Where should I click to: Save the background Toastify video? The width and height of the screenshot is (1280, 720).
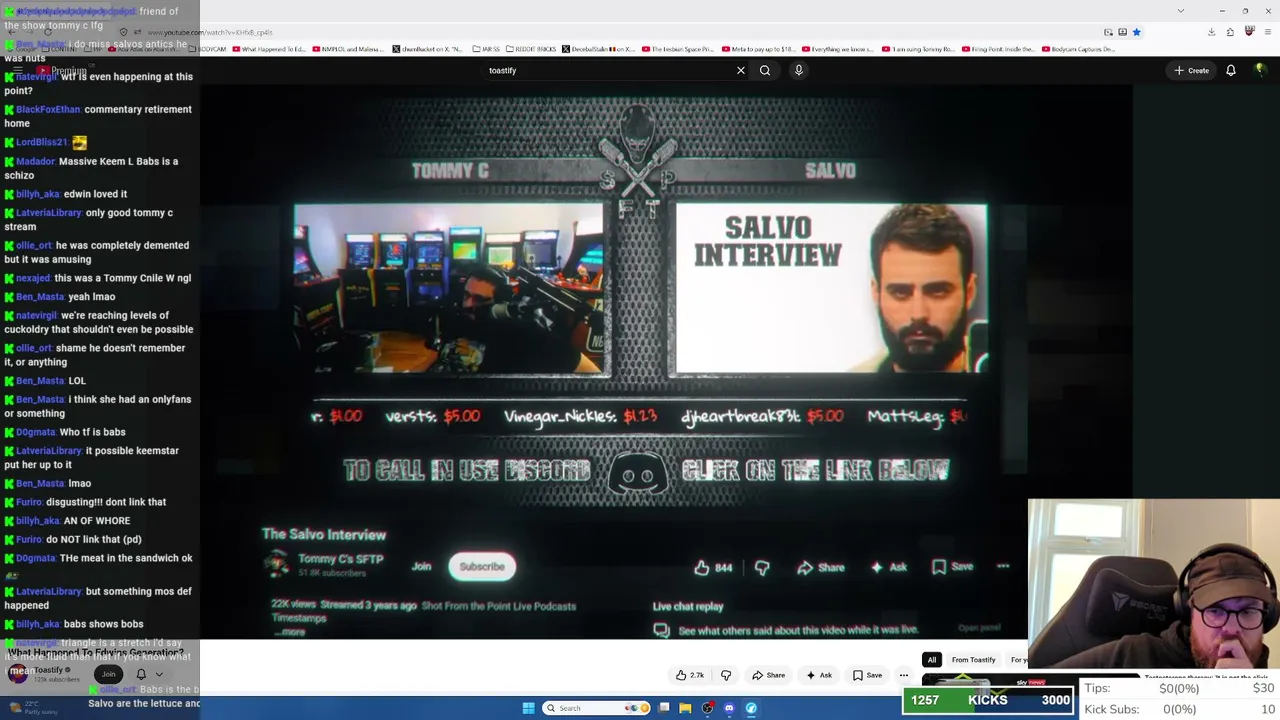point(867,675)
